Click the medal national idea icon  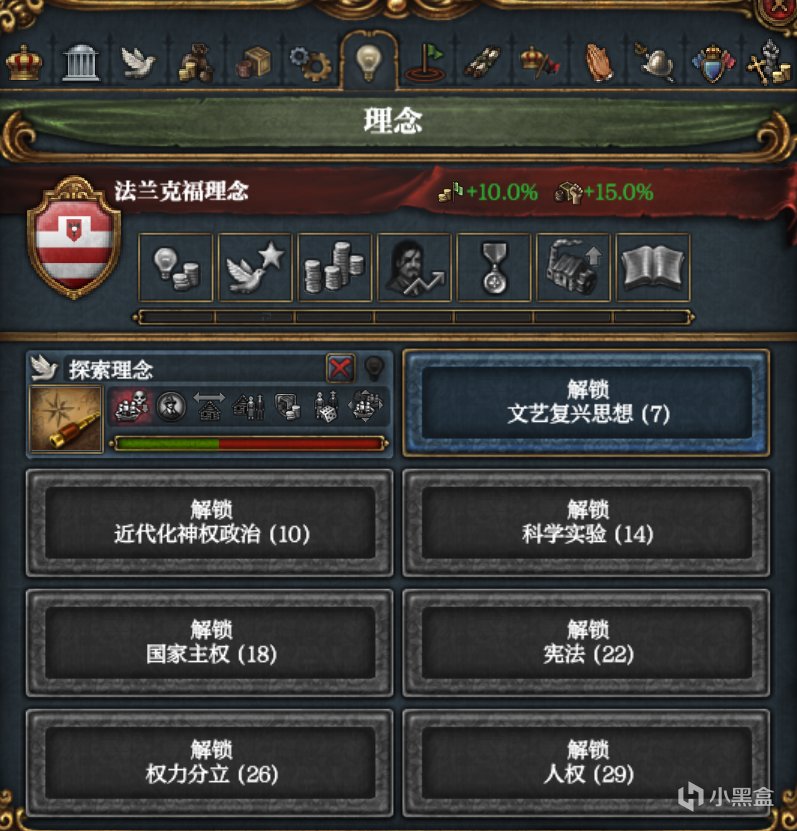click(x=494, y=267)
